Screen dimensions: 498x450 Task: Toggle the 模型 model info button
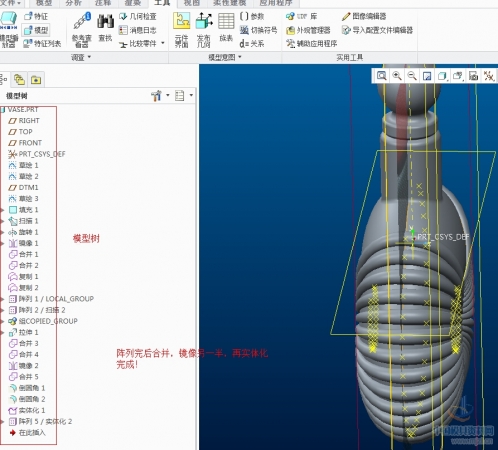[x=36, y=30]
